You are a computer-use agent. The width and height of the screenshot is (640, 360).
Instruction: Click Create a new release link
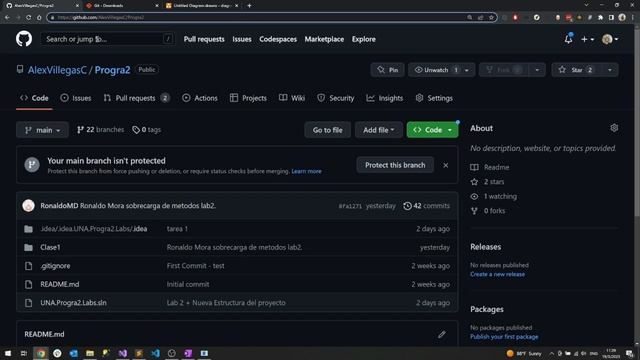498,274
